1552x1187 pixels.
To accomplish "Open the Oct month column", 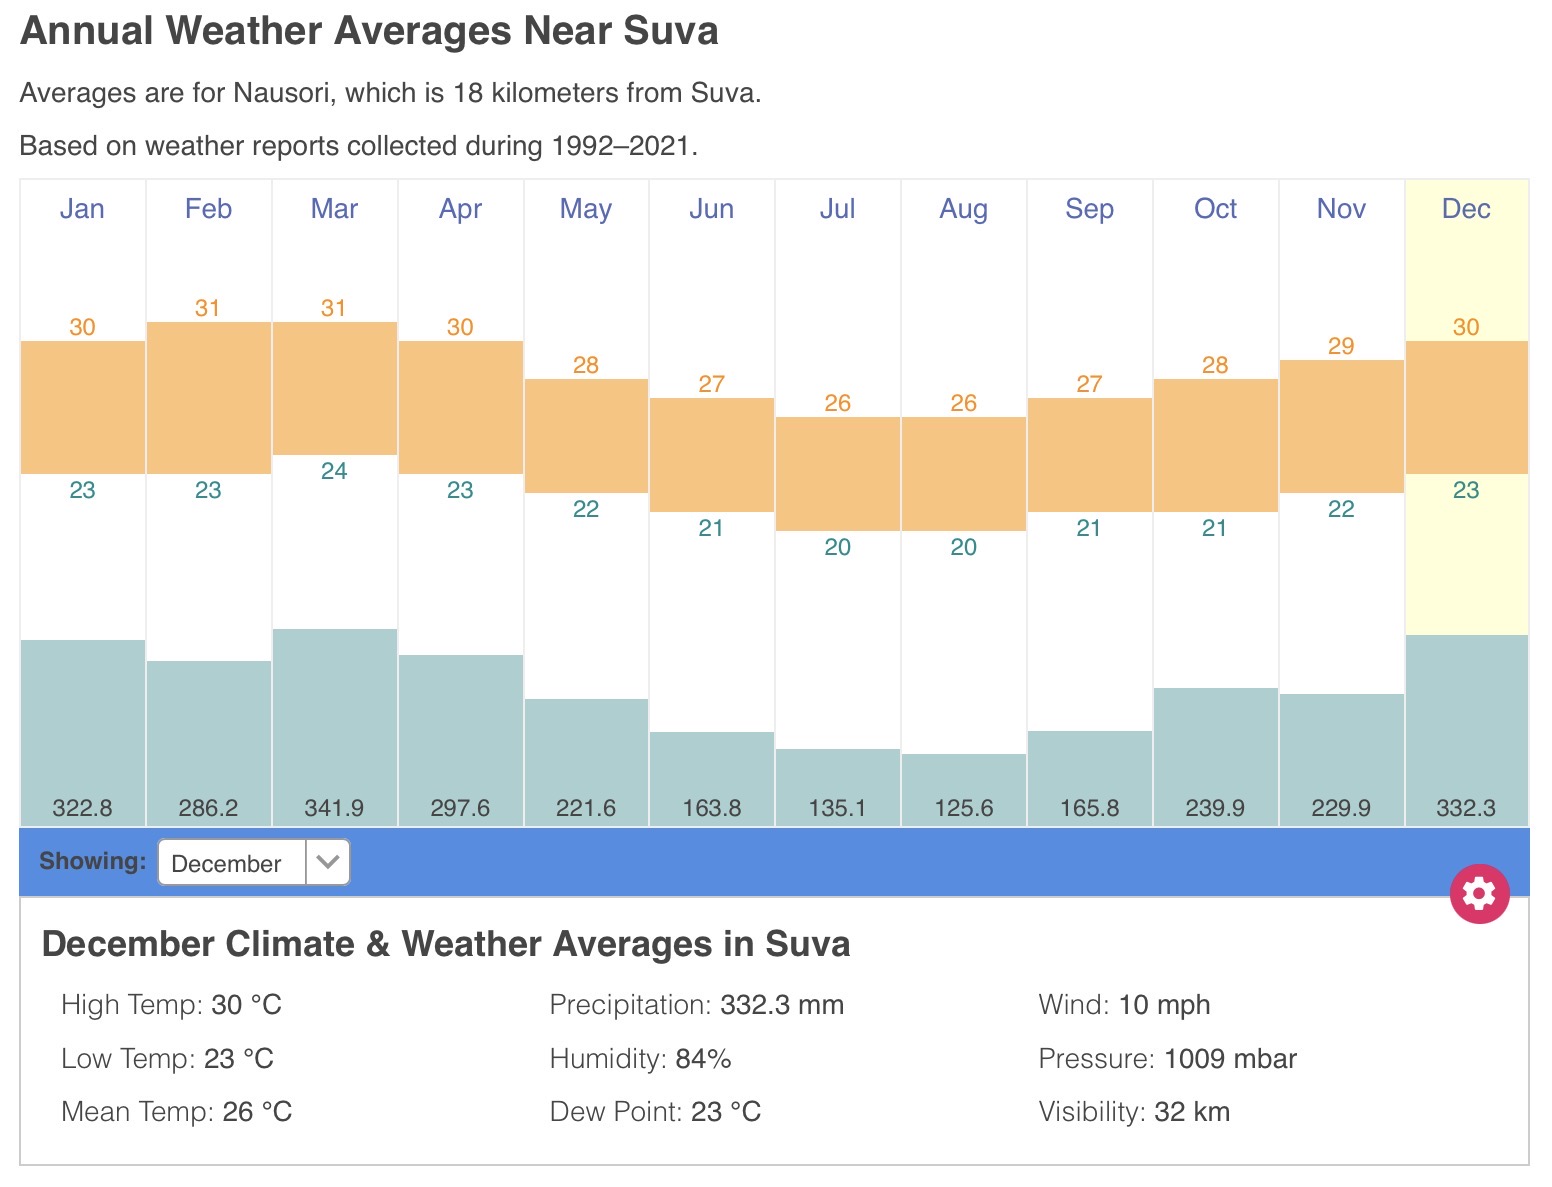I will 1215,209.
